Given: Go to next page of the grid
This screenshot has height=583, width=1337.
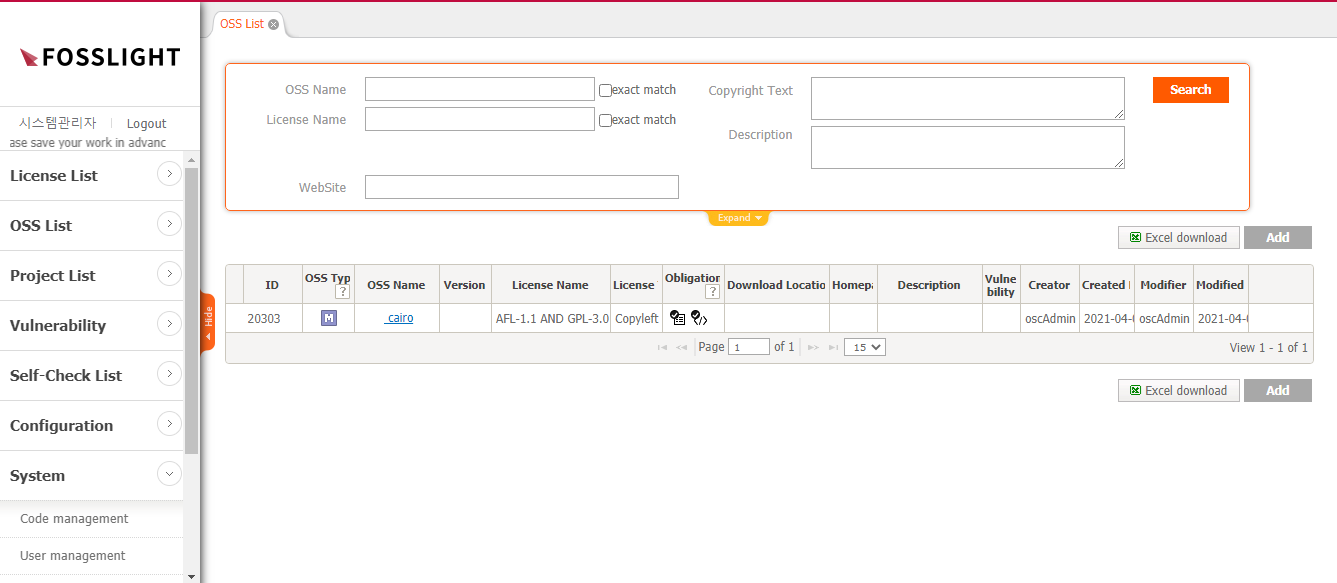Looking at the screenshot, I should (813, 347).
